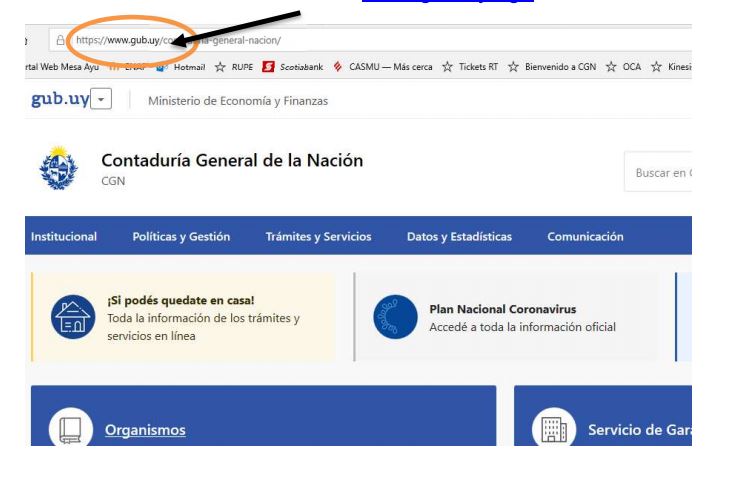The image size is (747, 482).
Task: Click the Contaduría General de la Nación title
Action: point(232,161)
